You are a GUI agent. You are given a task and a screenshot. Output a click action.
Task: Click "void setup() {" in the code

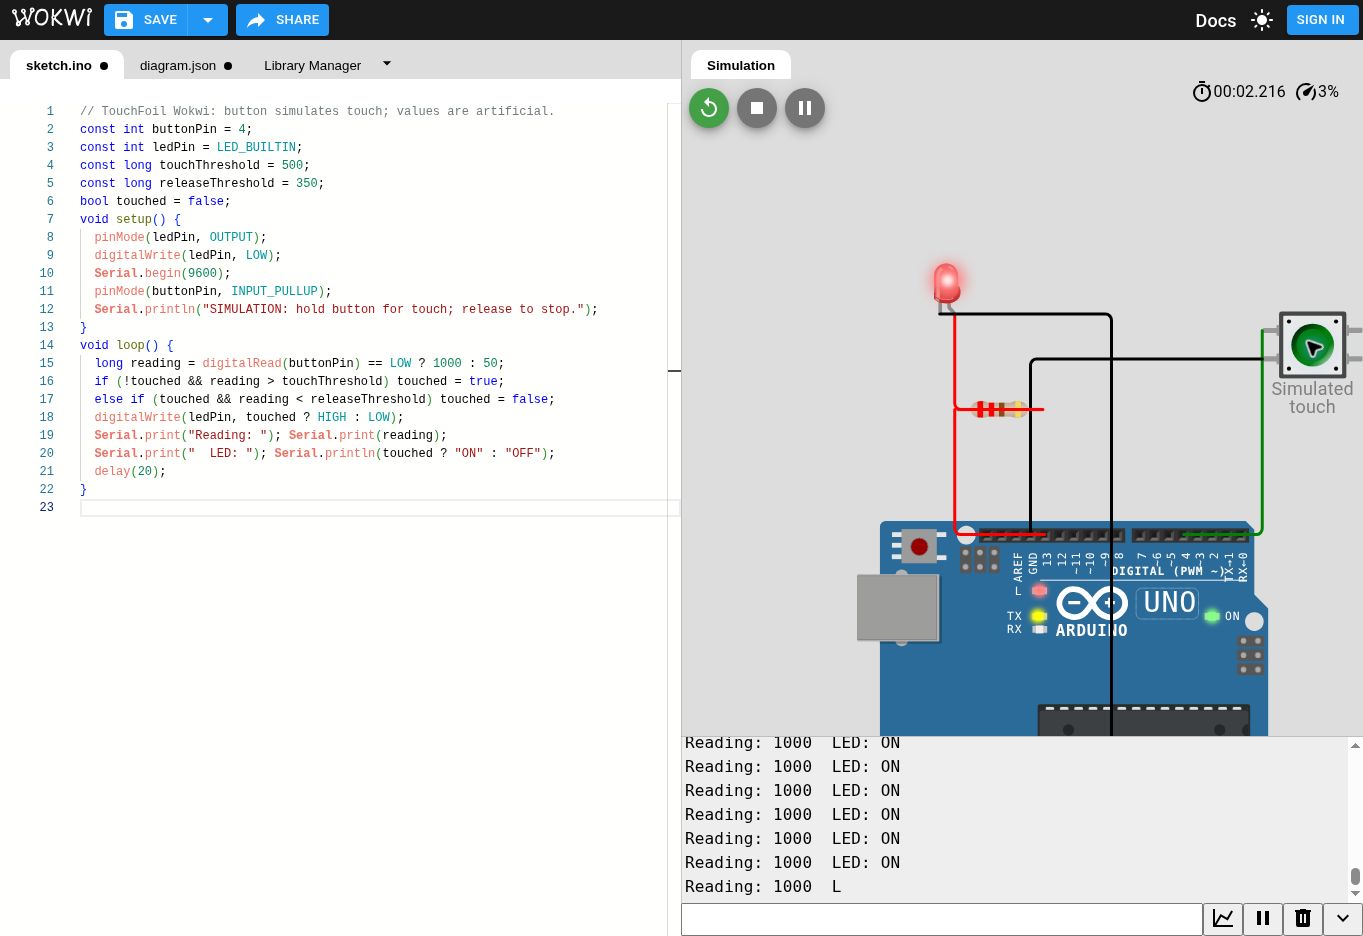pos(130,219)
